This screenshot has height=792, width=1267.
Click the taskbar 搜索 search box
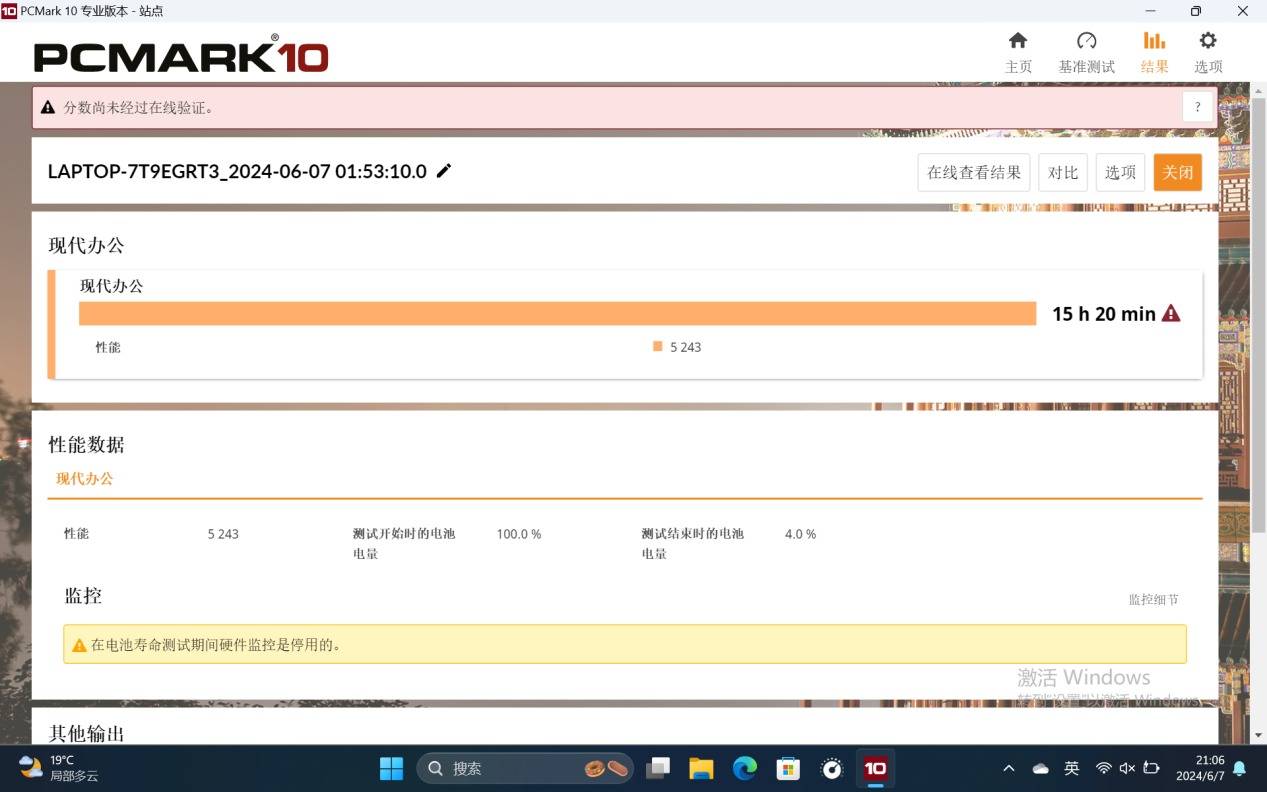point(525,768)
